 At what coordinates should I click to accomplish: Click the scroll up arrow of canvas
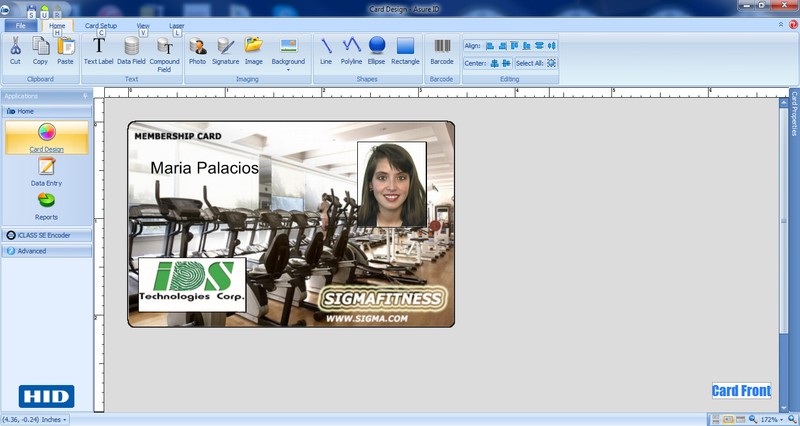(784, 103)
